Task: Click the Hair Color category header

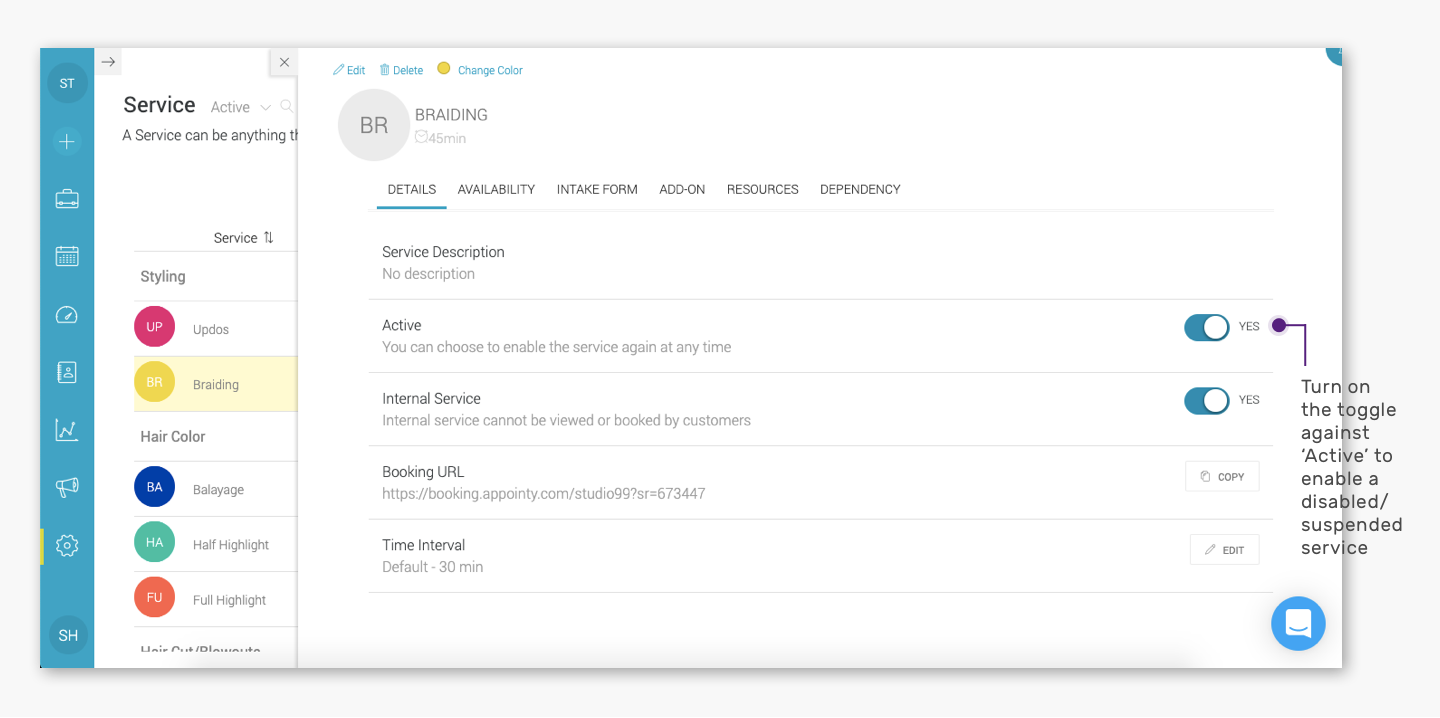Action: (x=173, y=437)
